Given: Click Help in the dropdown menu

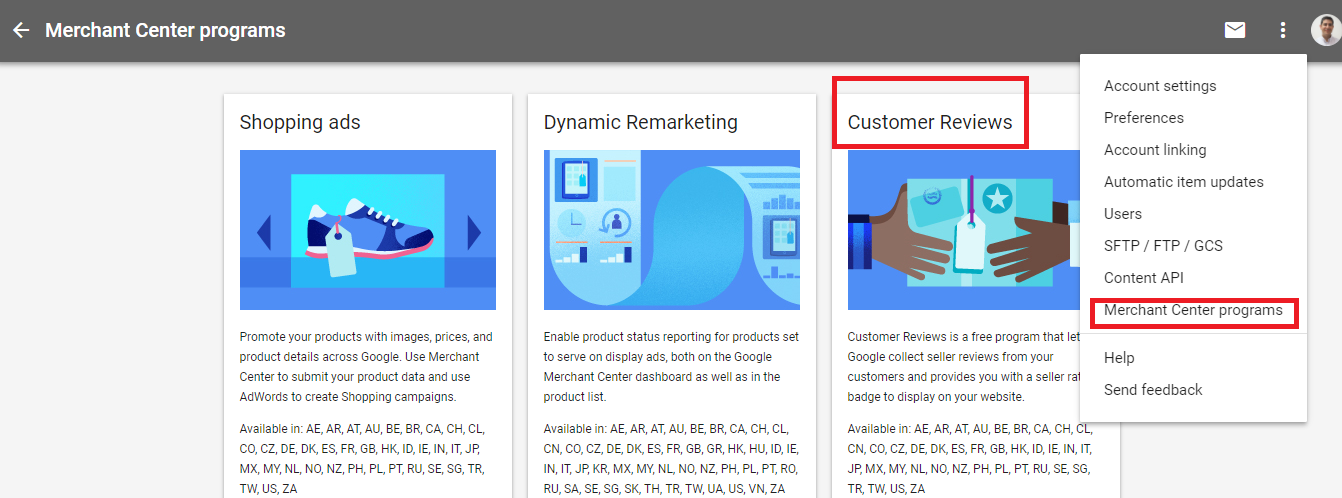Looking at the screenshot, I should 1119,358.
